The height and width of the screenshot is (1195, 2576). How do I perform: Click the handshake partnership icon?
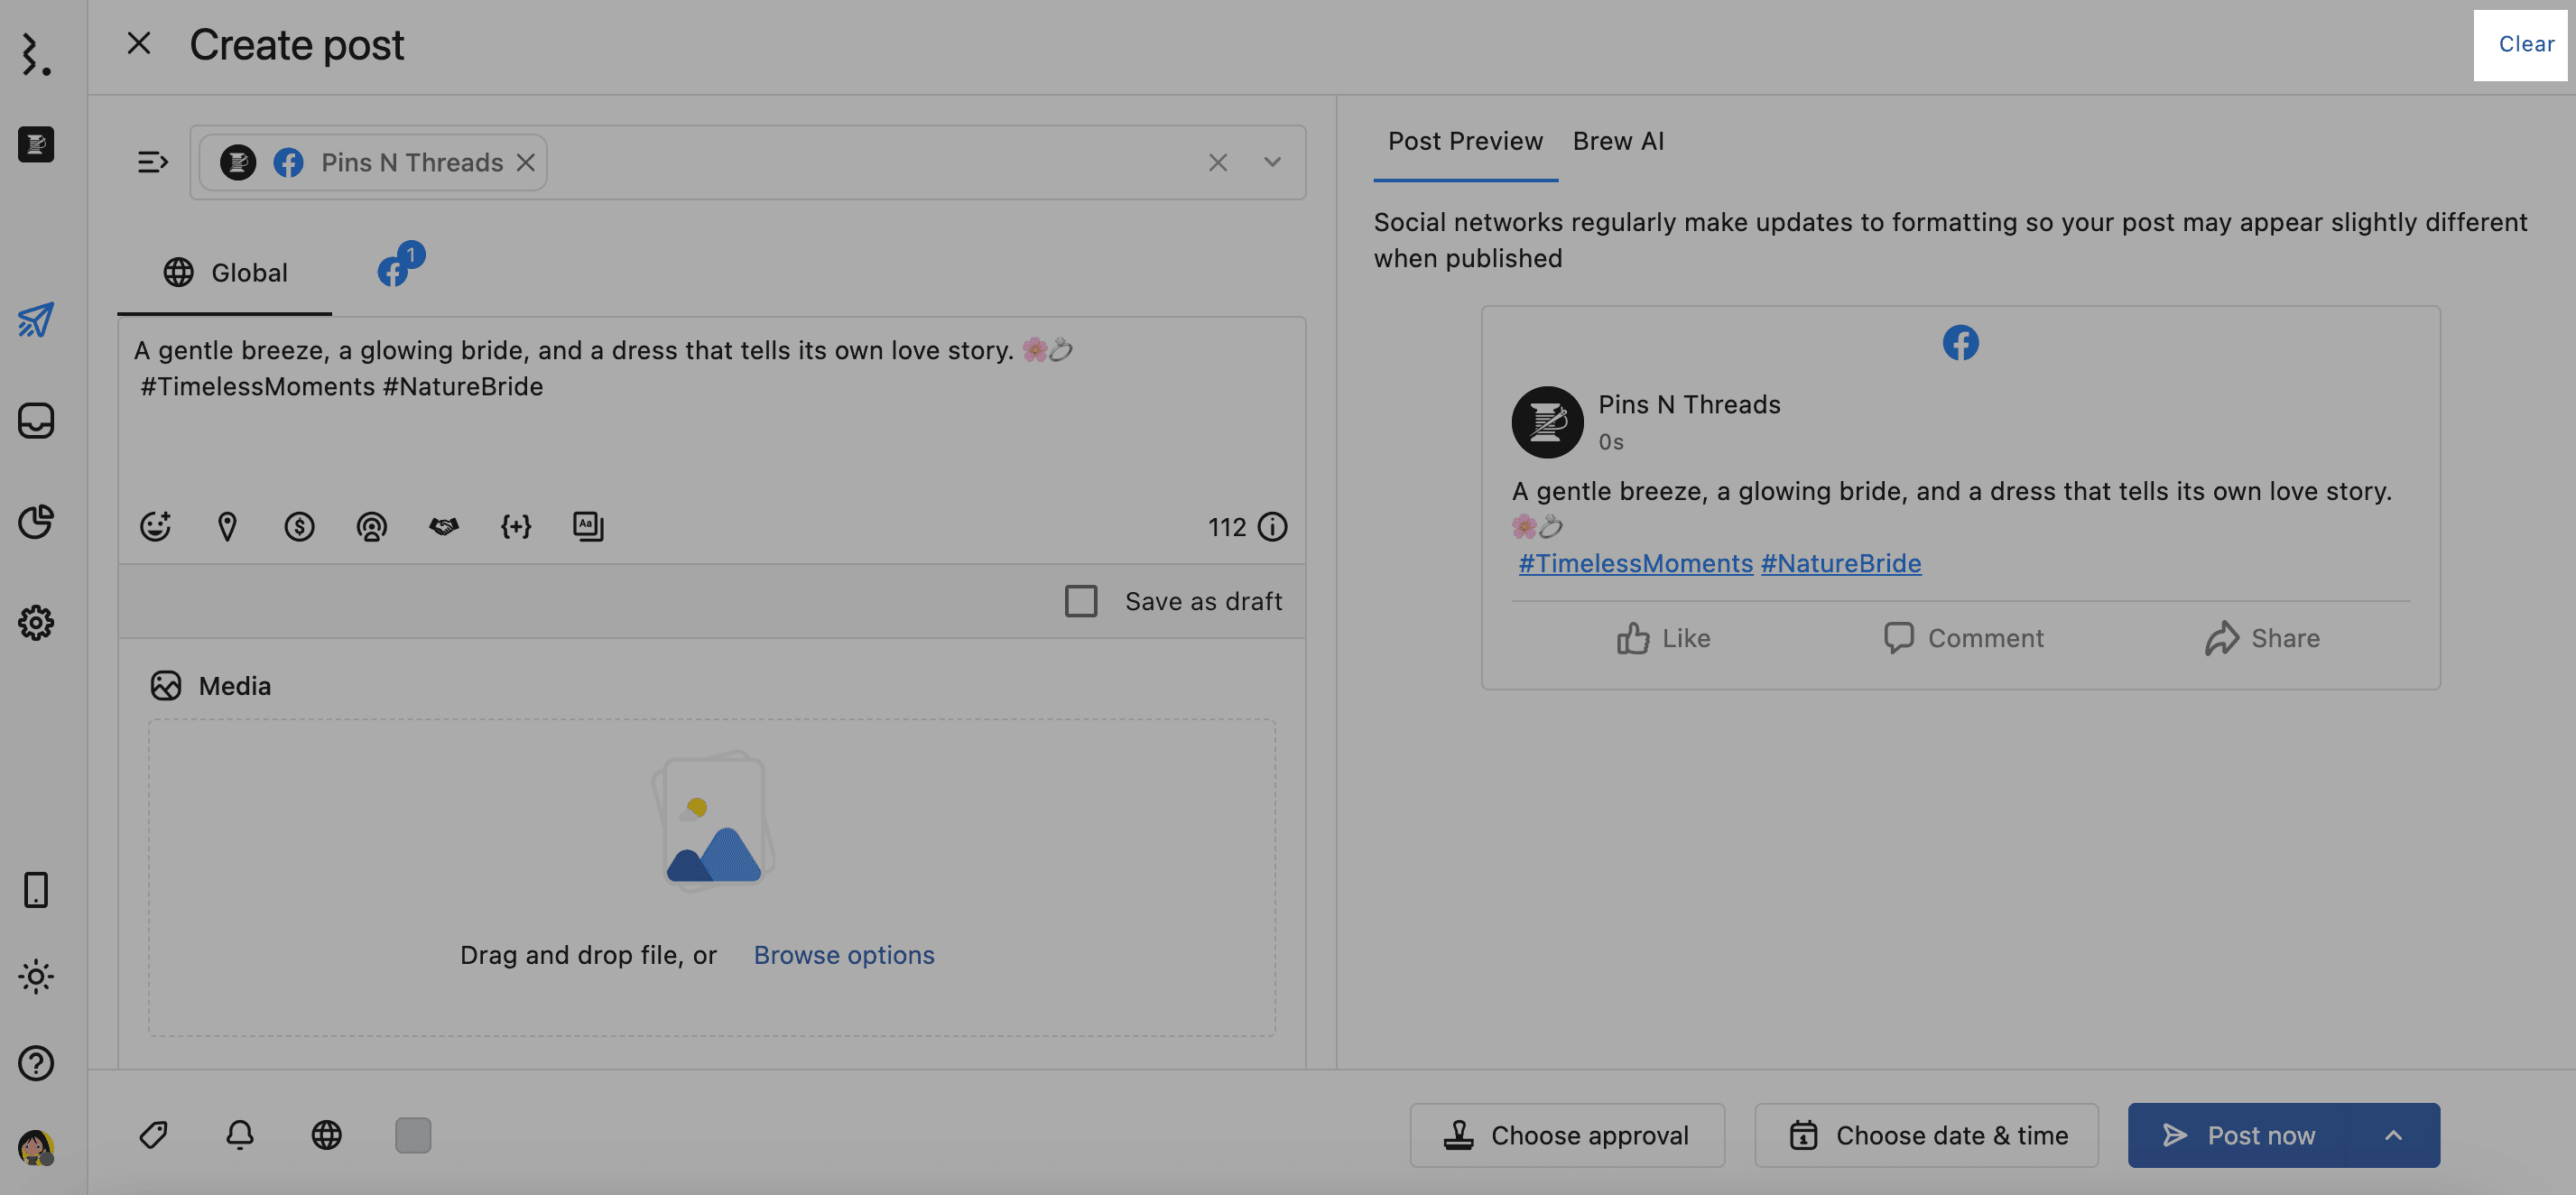pos(443,526)
